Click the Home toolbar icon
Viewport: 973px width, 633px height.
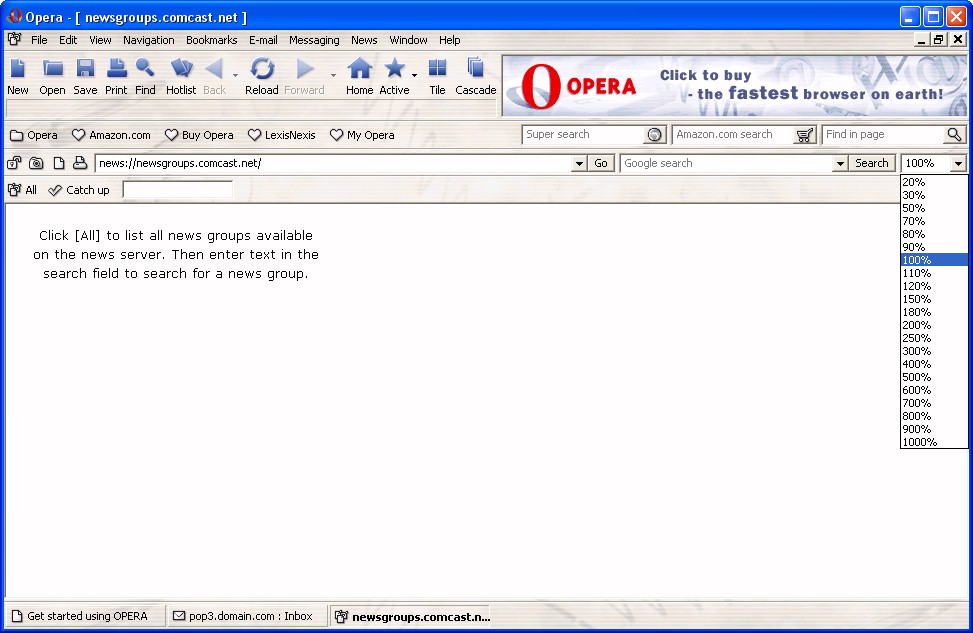pyautogui.click(x=359, y=69)
